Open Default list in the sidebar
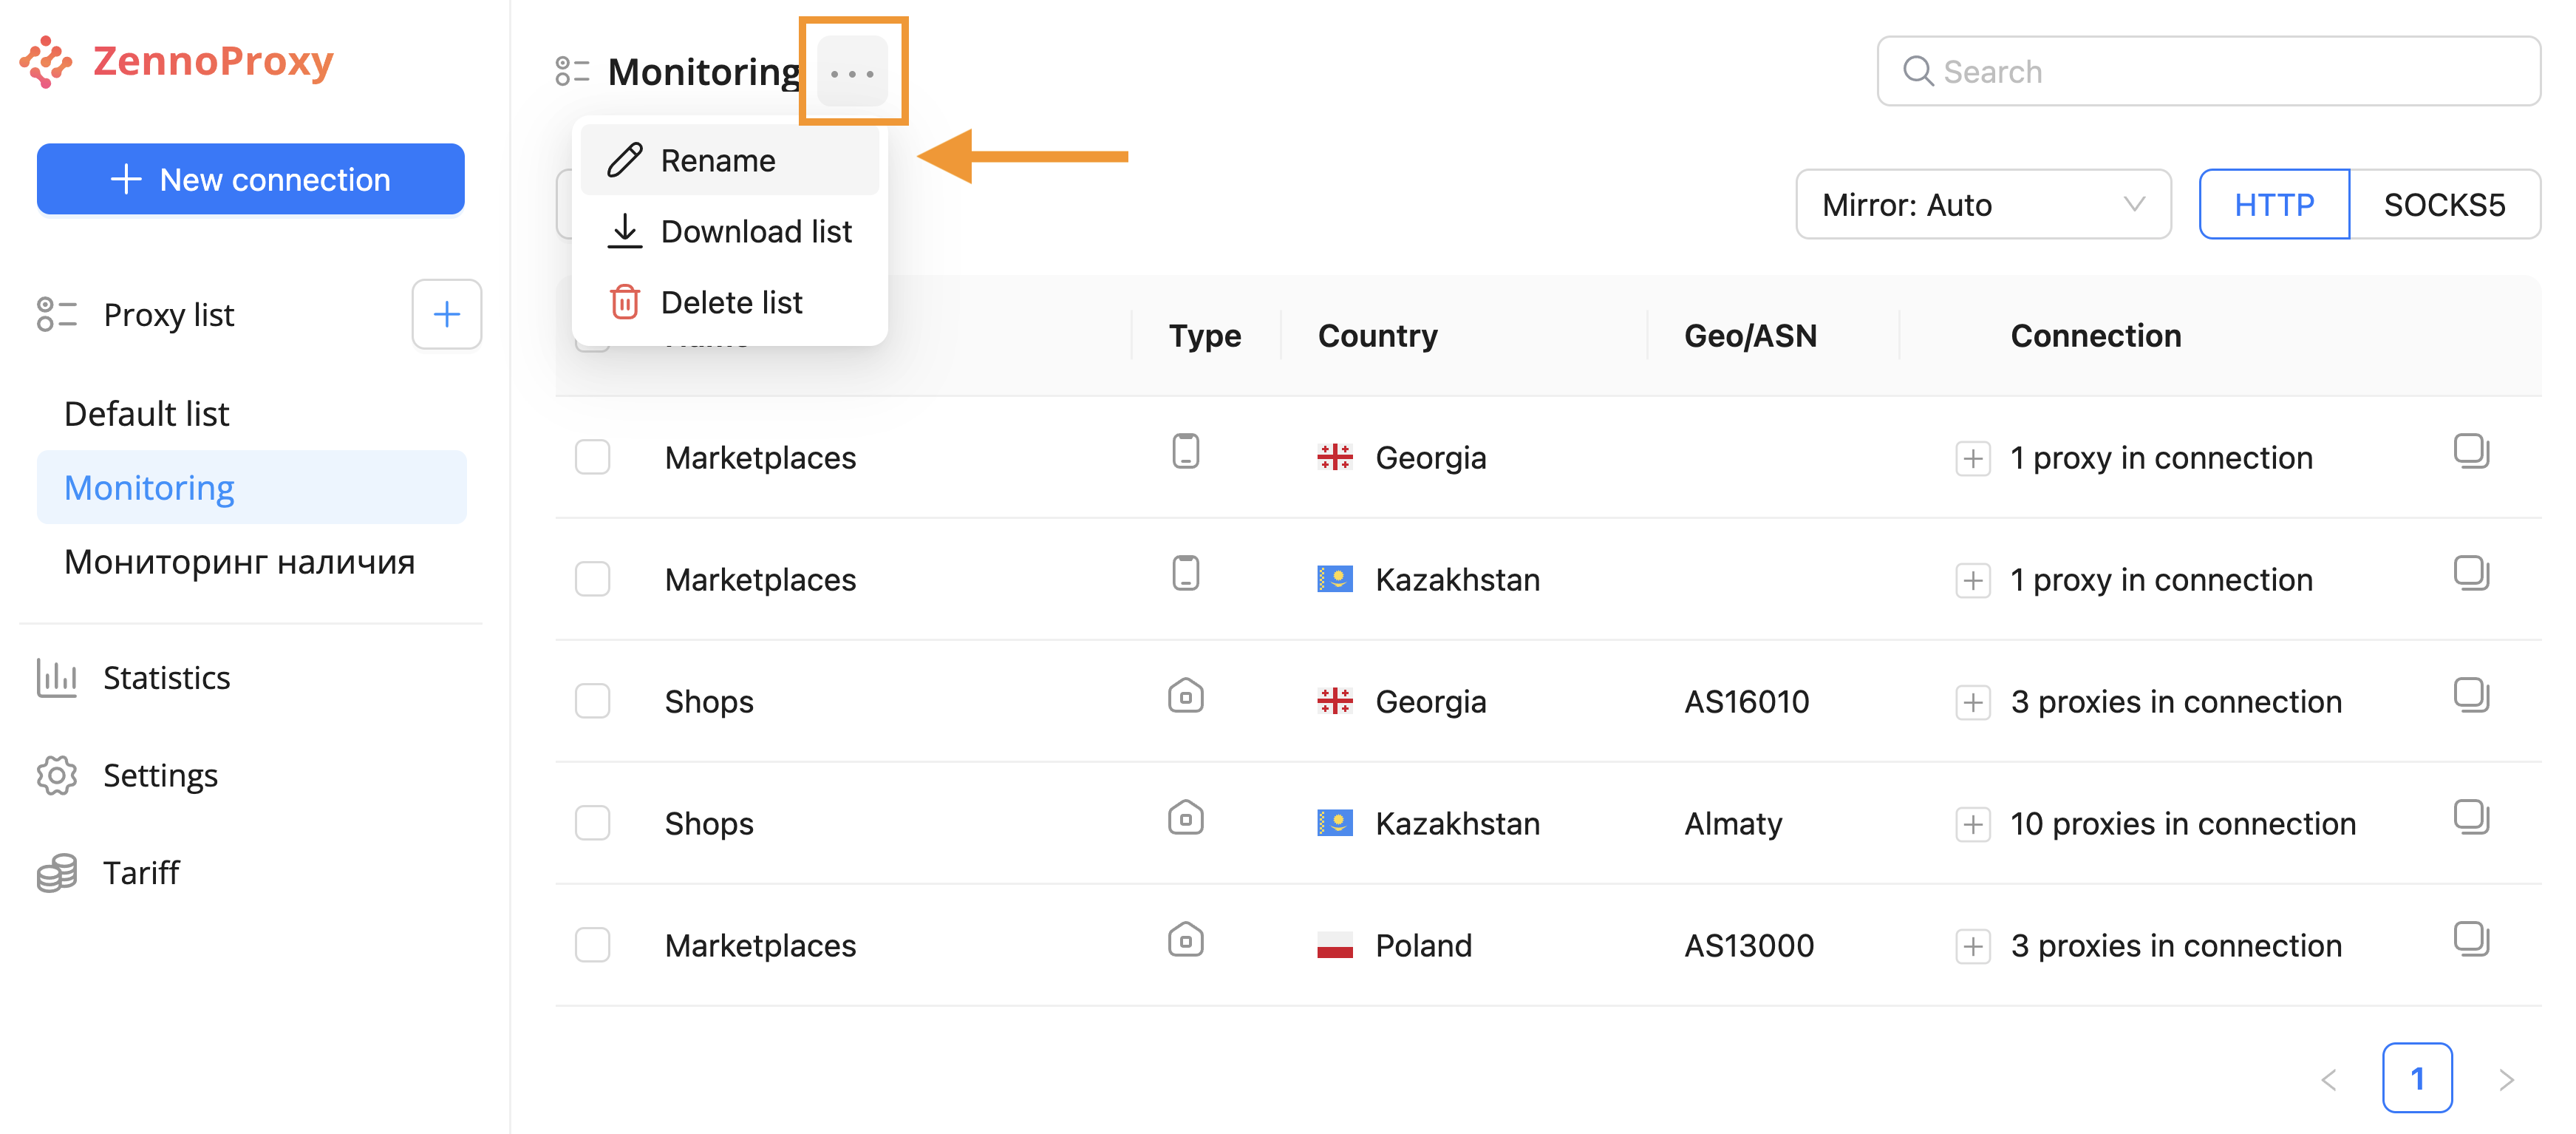Image resolution: width=2576 pixels, height=1134 pixels. pos(146,414)
